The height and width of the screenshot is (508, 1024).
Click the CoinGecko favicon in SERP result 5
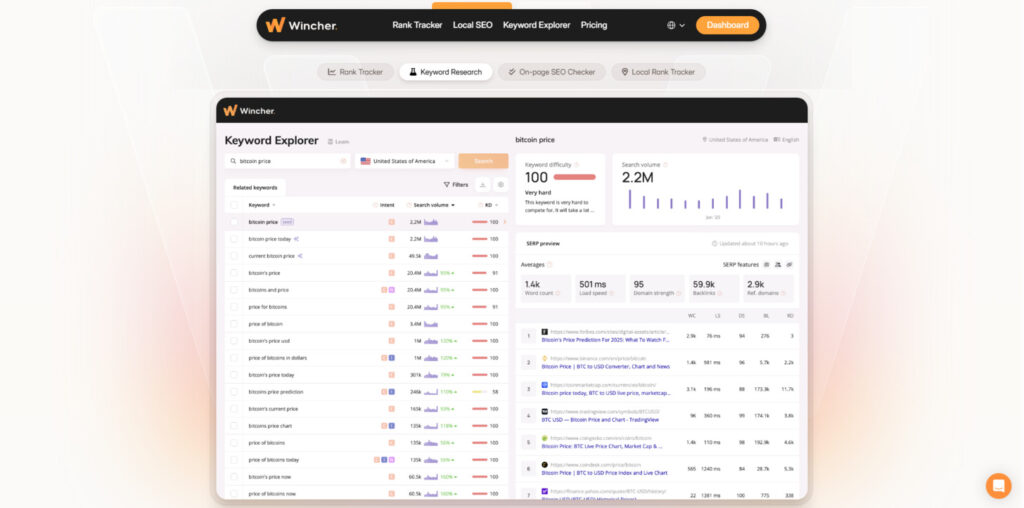[545, 438]
